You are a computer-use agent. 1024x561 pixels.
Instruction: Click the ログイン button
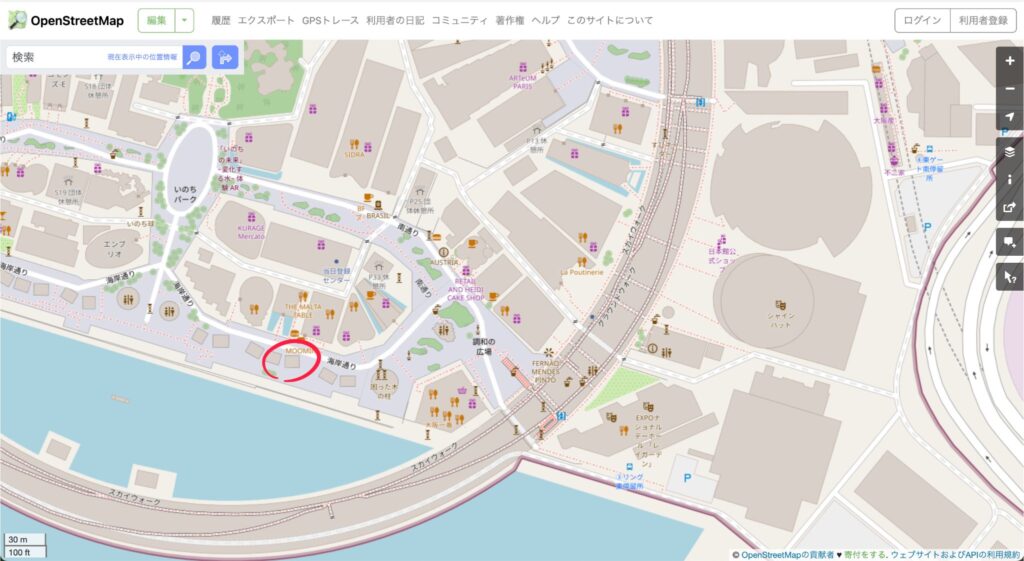click(x=922, y=20)
